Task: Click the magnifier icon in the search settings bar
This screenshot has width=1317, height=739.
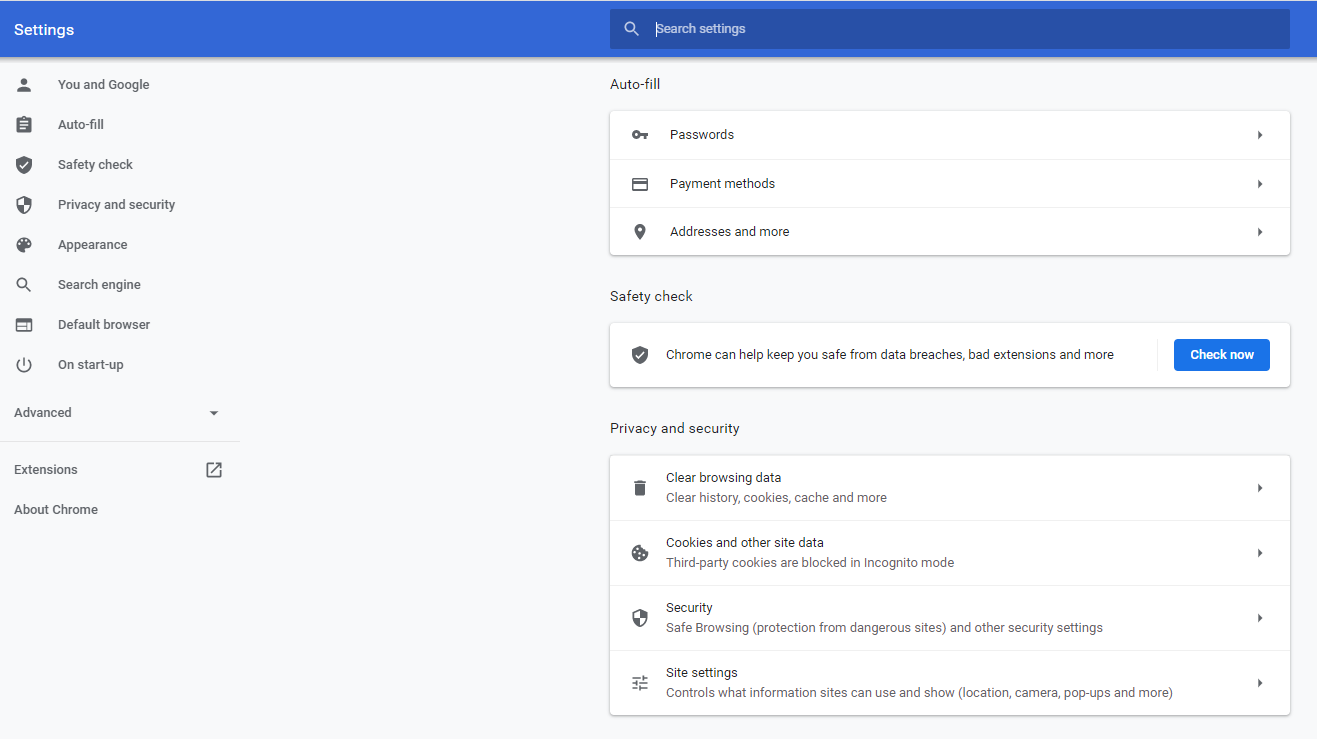Action: click(x=631, y=29)
